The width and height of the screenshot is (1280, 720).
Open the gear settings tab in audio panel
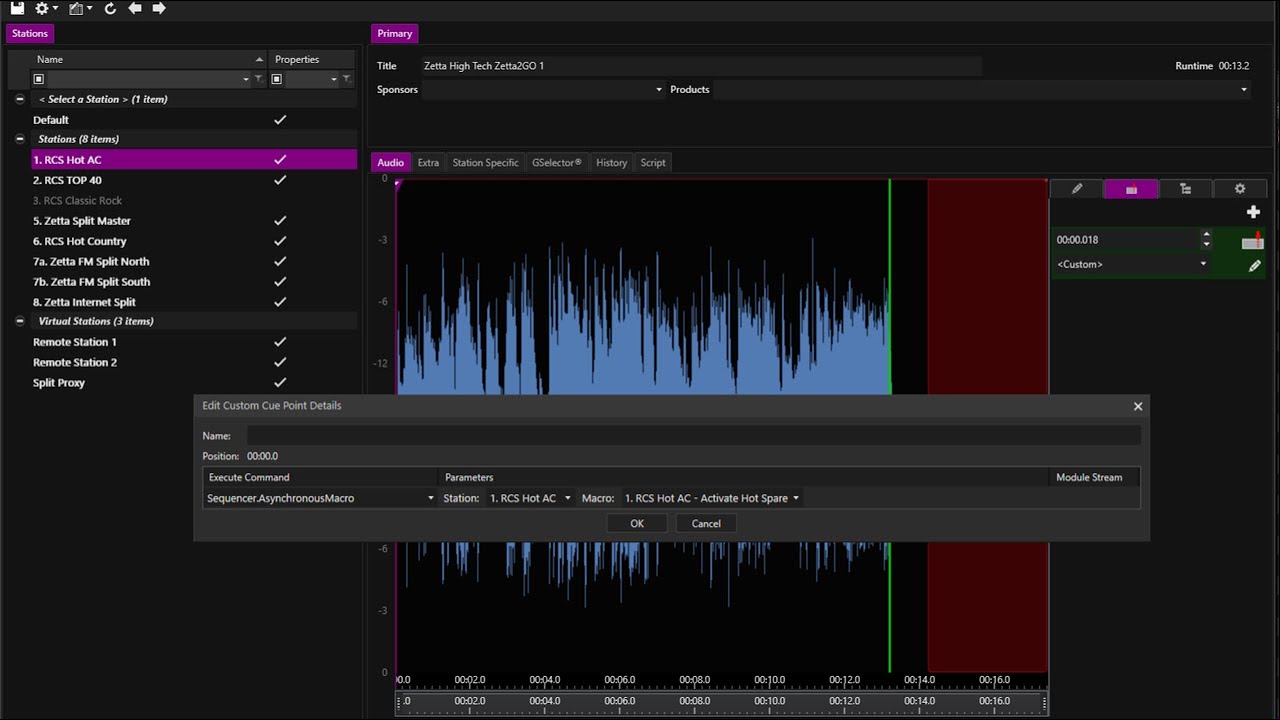[x=1240, y=189]
